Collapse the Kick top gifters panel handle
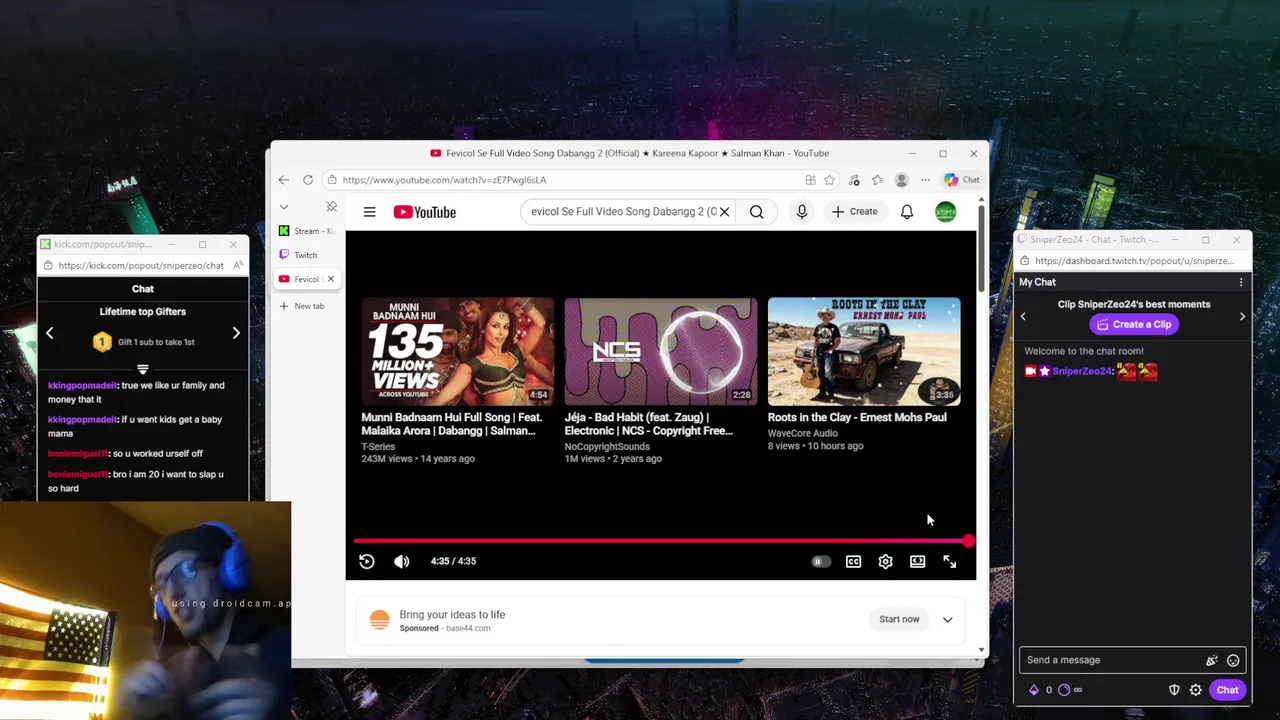Image resolution: width=1280 pixels, height=720 pixels. pyautogui.click(x=143, y=369)
